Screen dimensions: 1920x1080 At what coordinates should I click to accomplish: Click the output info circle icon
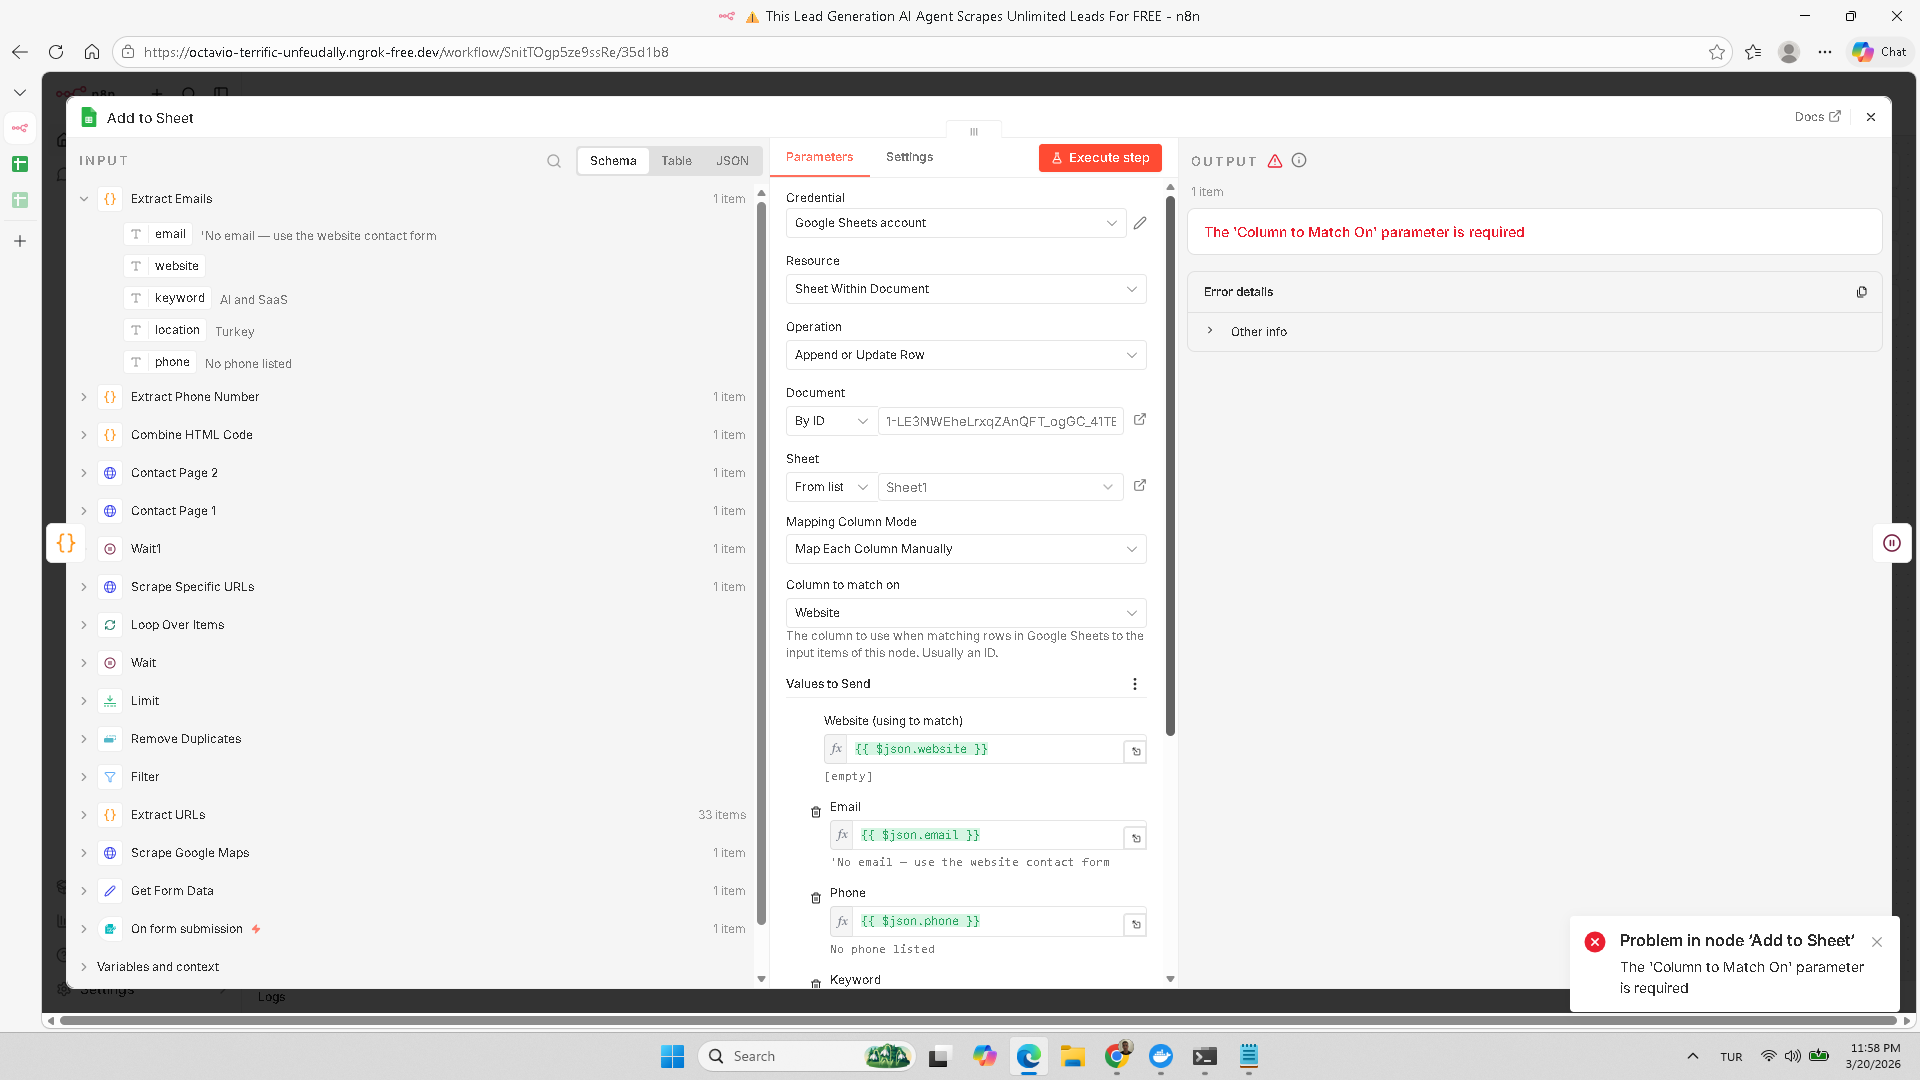pyautogui.click(x=1299, y=161)
